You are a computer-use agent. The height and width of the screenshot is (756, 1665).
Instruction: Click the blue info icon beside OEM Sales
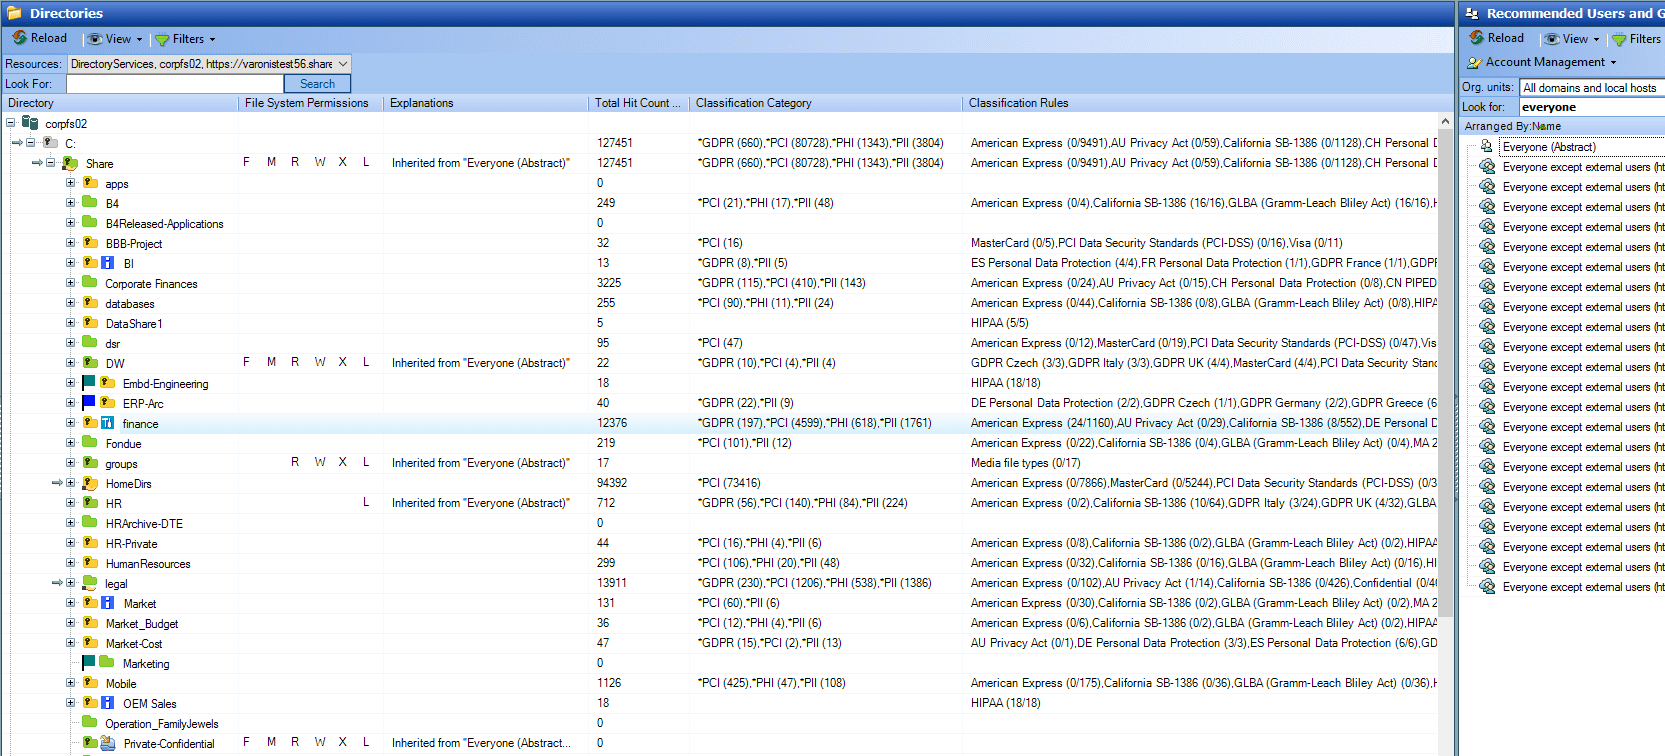(x=107, y=703)
